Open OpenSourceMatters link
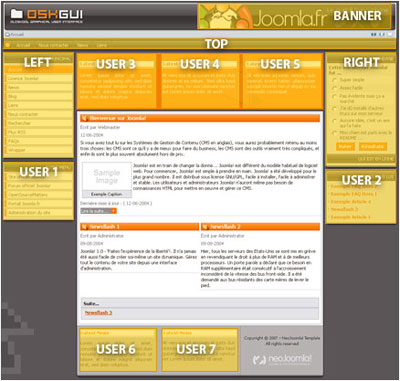This screenshot has width=400, height=381. tap(39, 195)
